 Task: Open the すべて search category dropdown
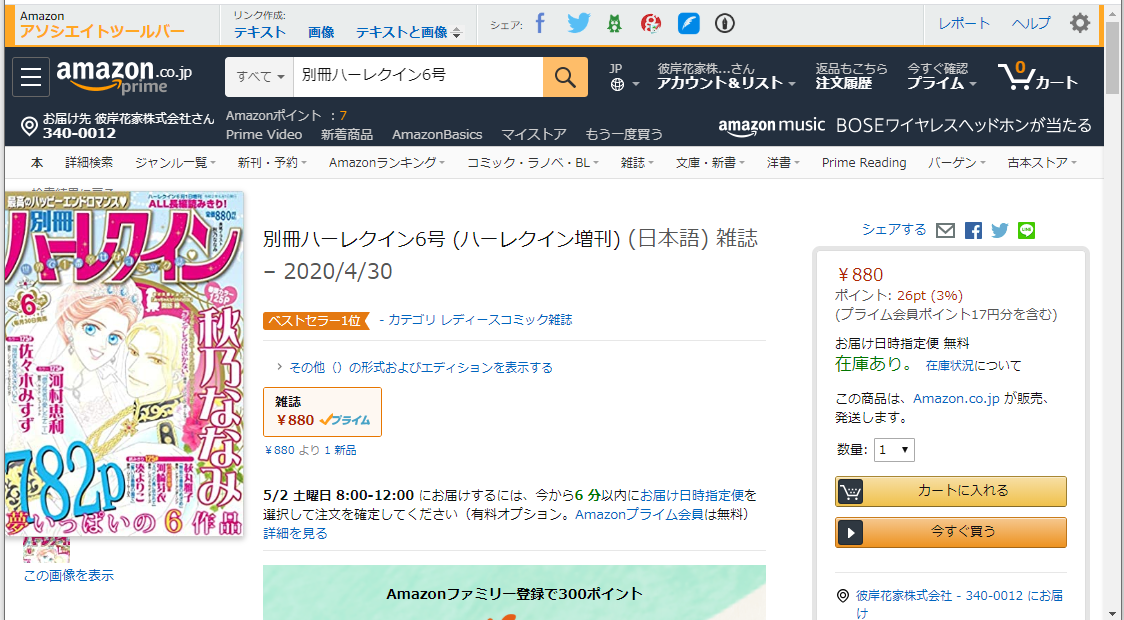pos(259,77)
